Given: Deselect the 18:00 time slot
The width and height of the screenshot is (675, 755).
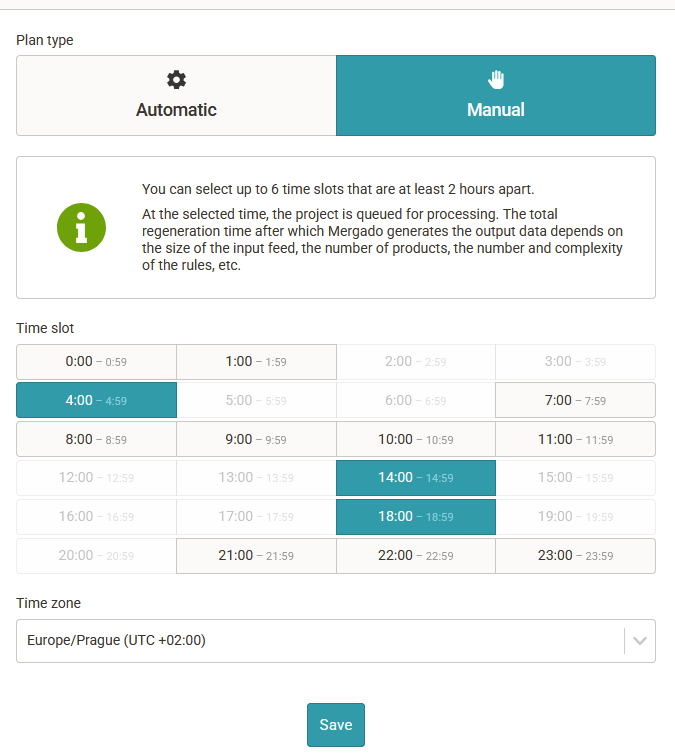Looking at the screenshot, I should [416, 517].
